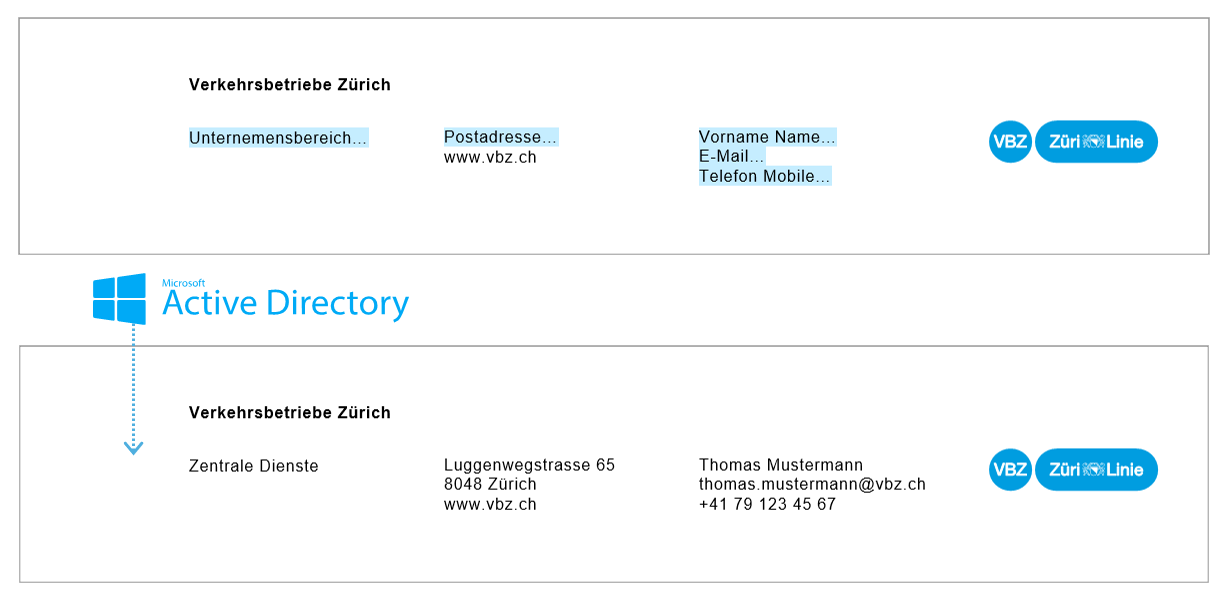Click the Windows logo icon
The width and height of the screenshot is (1231, 602).
click(x=119, y=299)
